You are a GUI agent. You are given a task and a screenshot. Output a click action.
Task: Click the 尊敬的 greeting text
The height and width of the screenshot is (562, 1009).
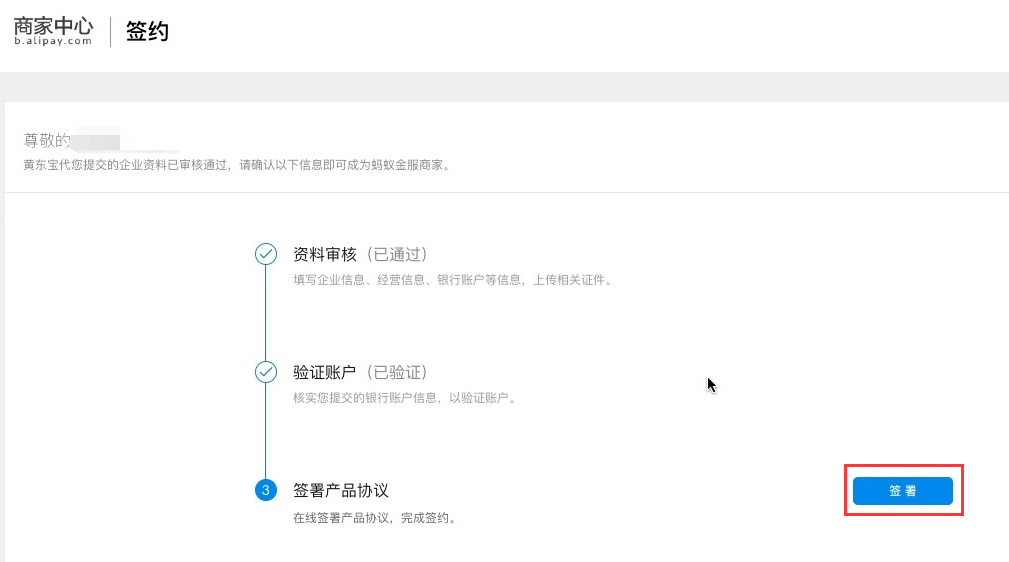(47, 140)
